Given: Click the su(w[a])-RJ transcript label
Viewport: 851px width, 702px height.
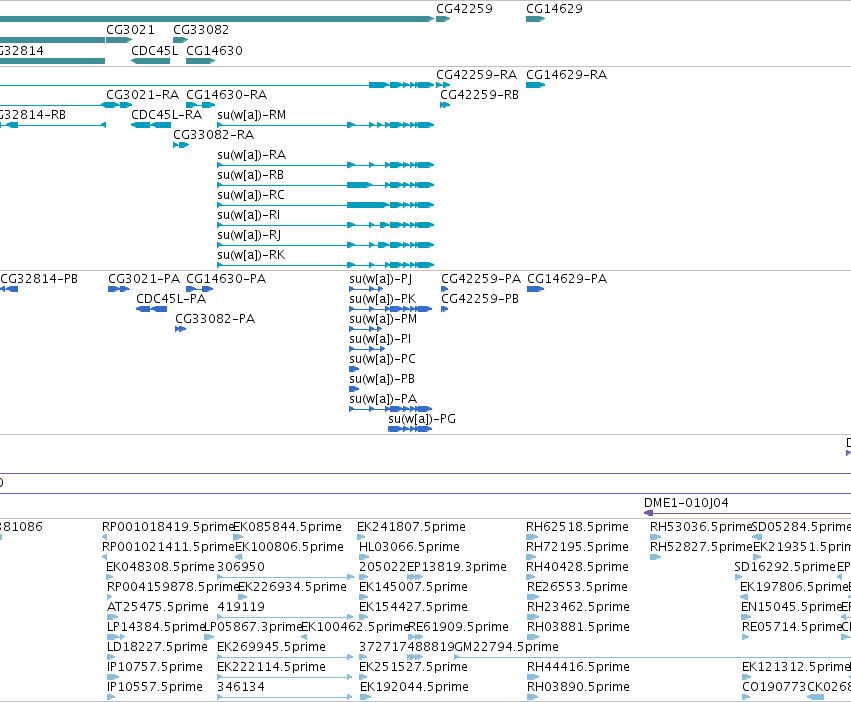Looking at the screenshot, I should pyautogui.click(x=249, y=235).
